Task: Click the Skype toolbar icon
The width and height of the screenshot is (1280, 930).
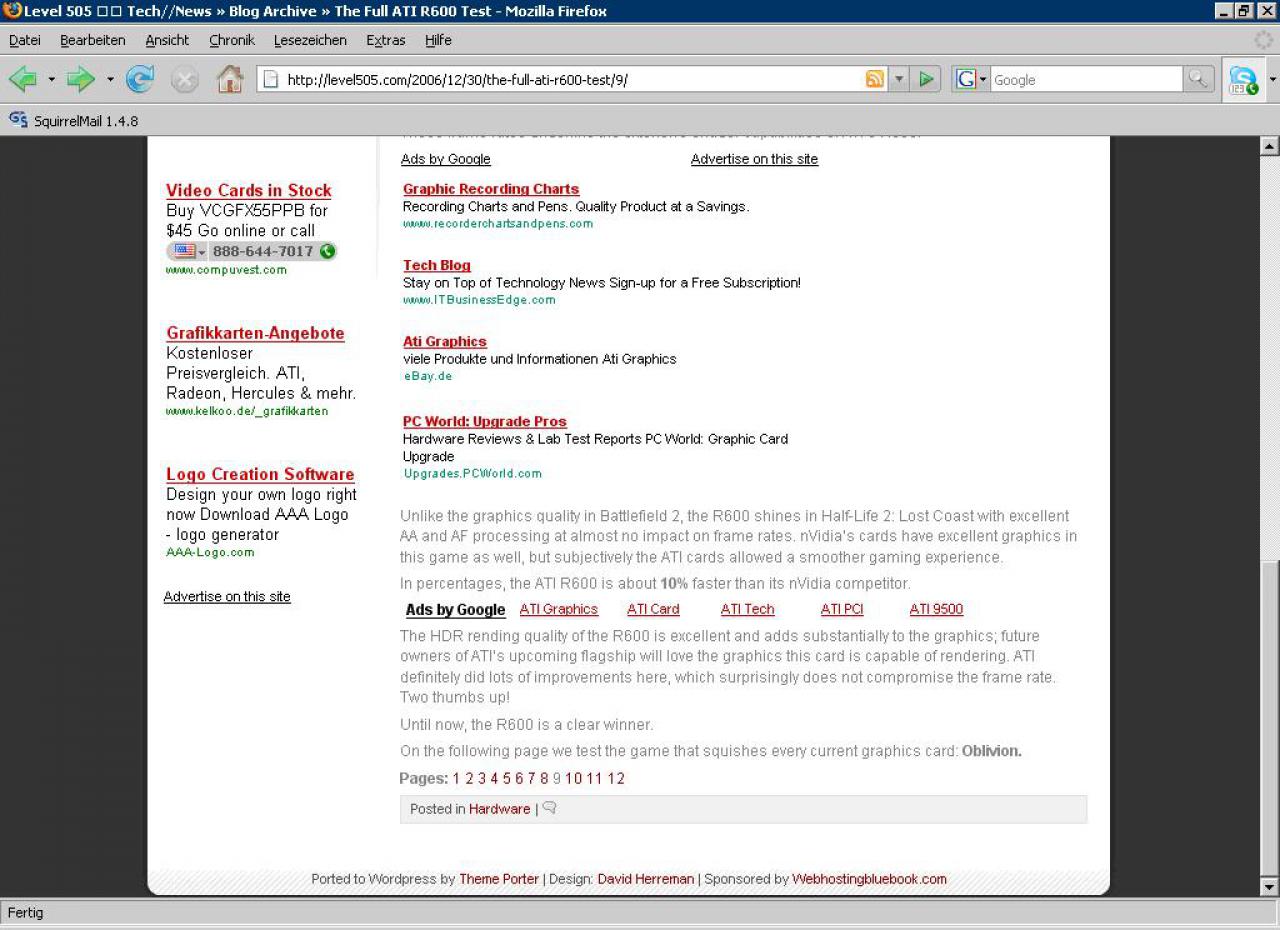Action: 1243,80
